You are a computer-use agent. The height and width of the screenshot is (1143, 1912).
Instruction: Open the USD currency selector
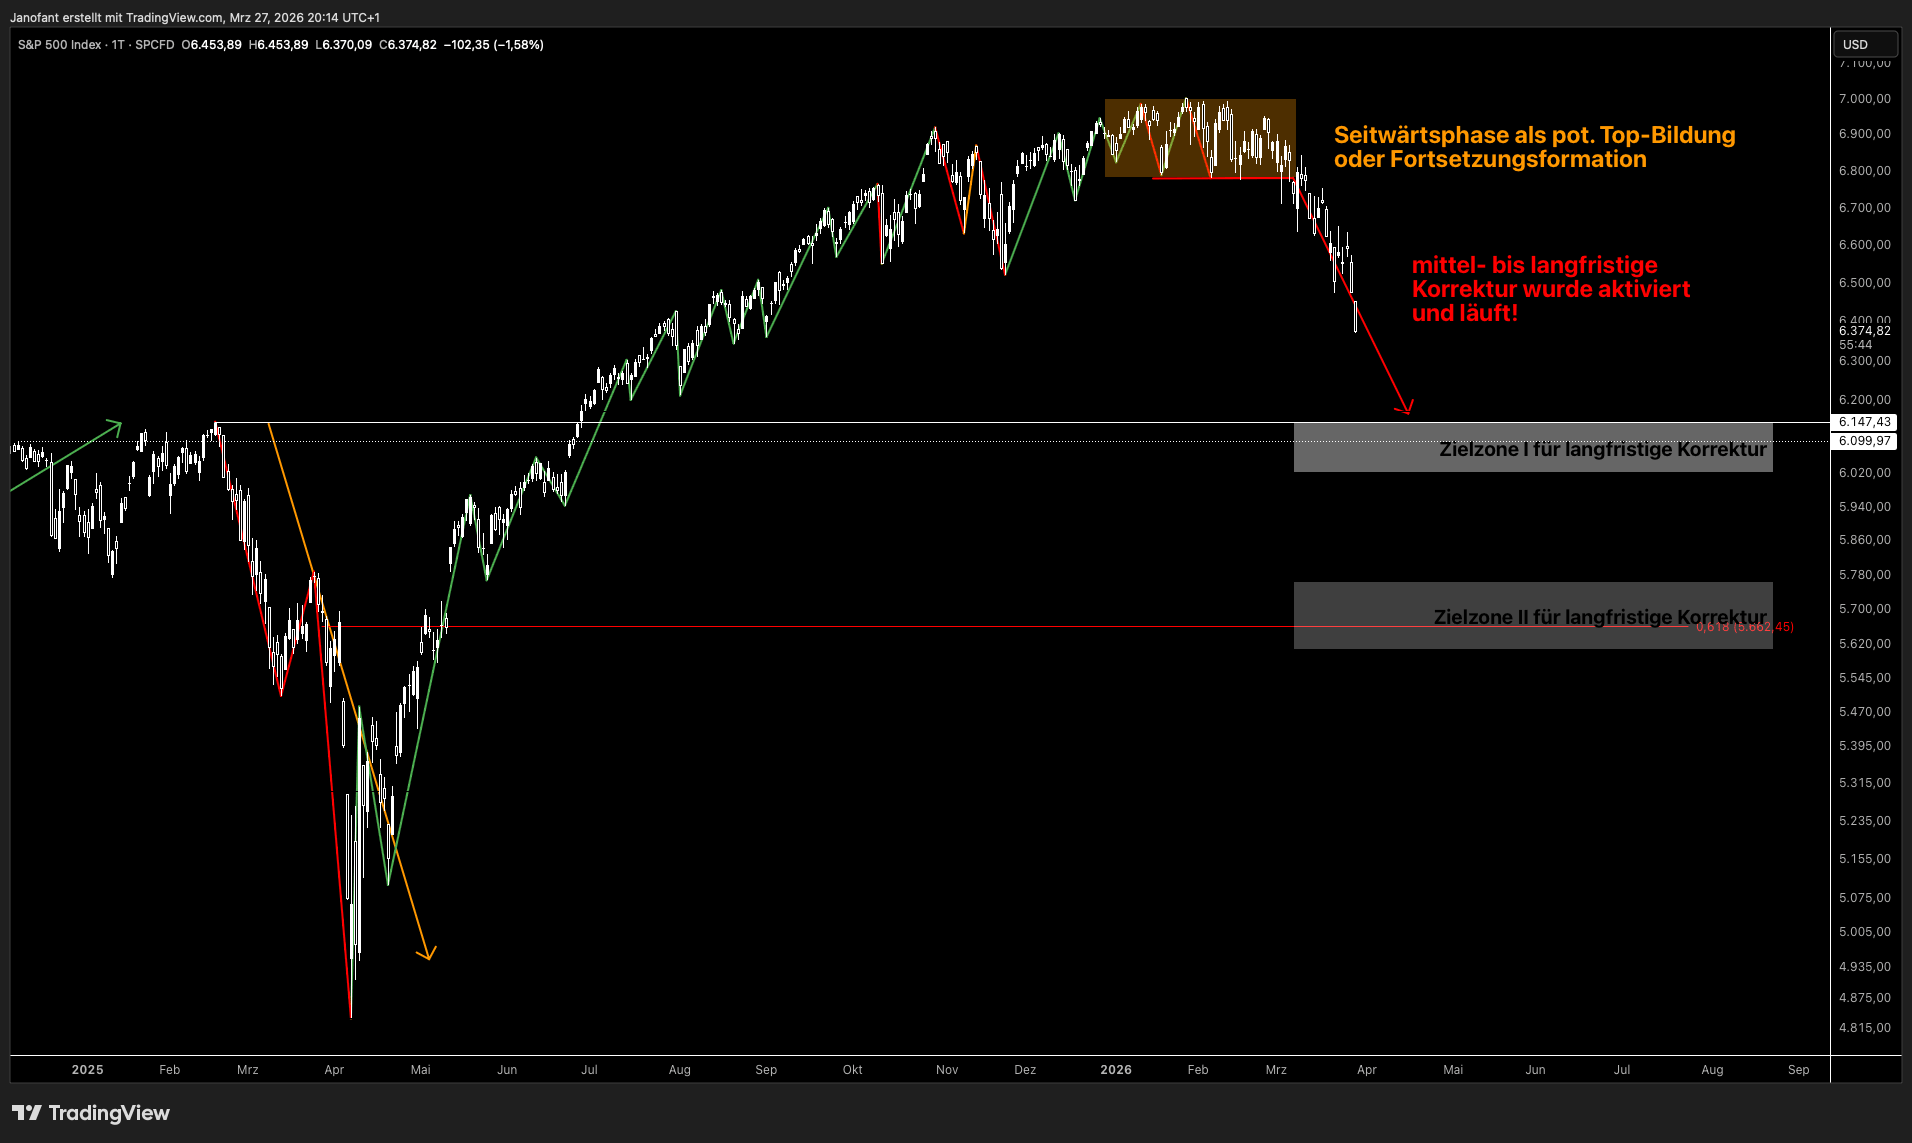[1864, 44]
